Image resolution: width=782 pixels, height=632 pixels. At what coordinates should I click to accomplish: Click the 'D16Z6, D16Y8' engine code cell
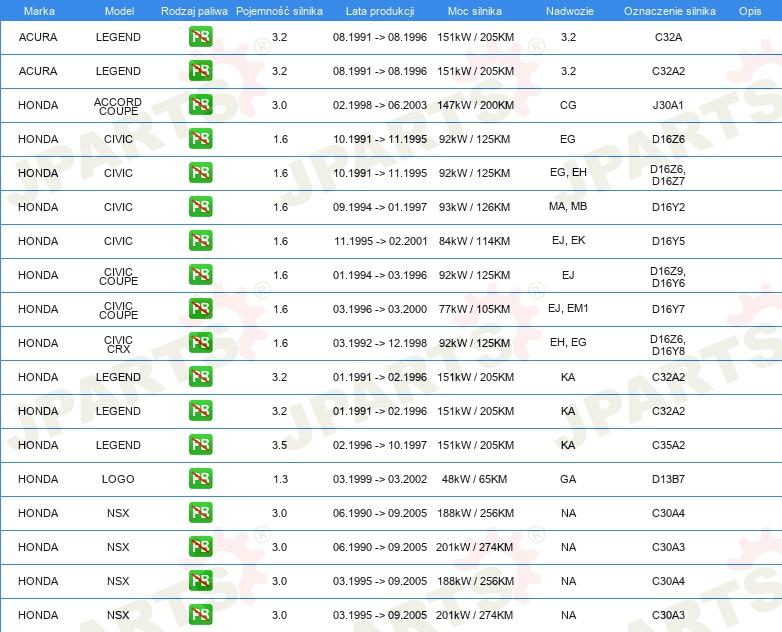coord(668,345)
